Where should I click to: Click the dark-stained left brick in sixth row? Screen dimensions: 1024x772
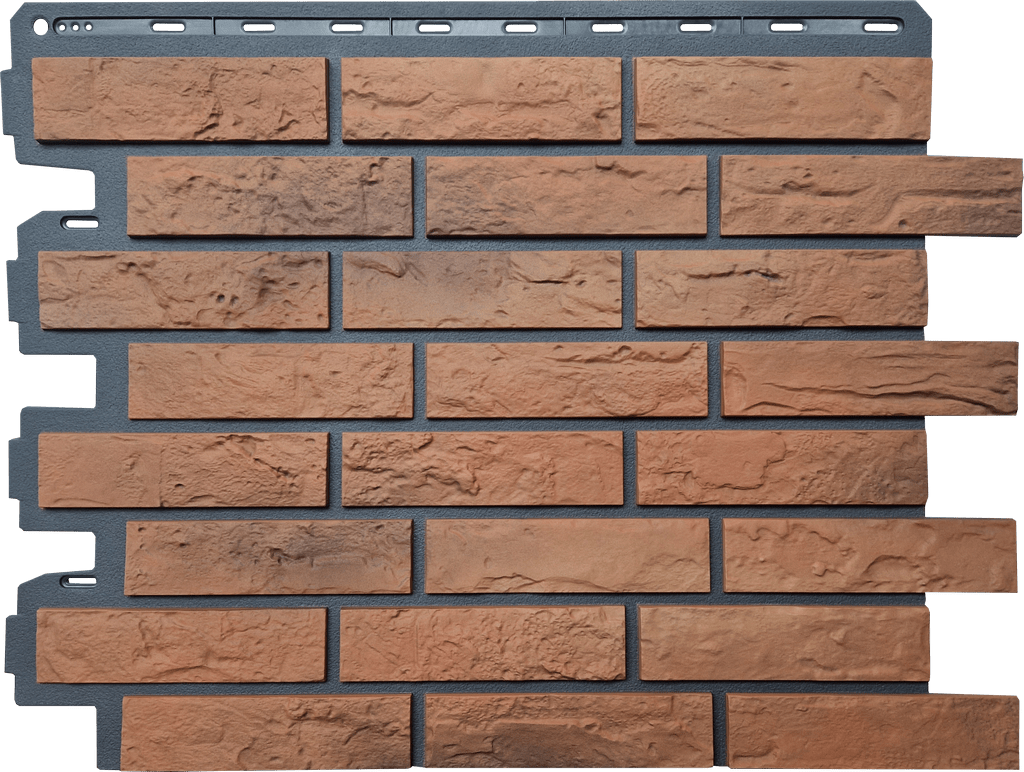pos(268,557)
